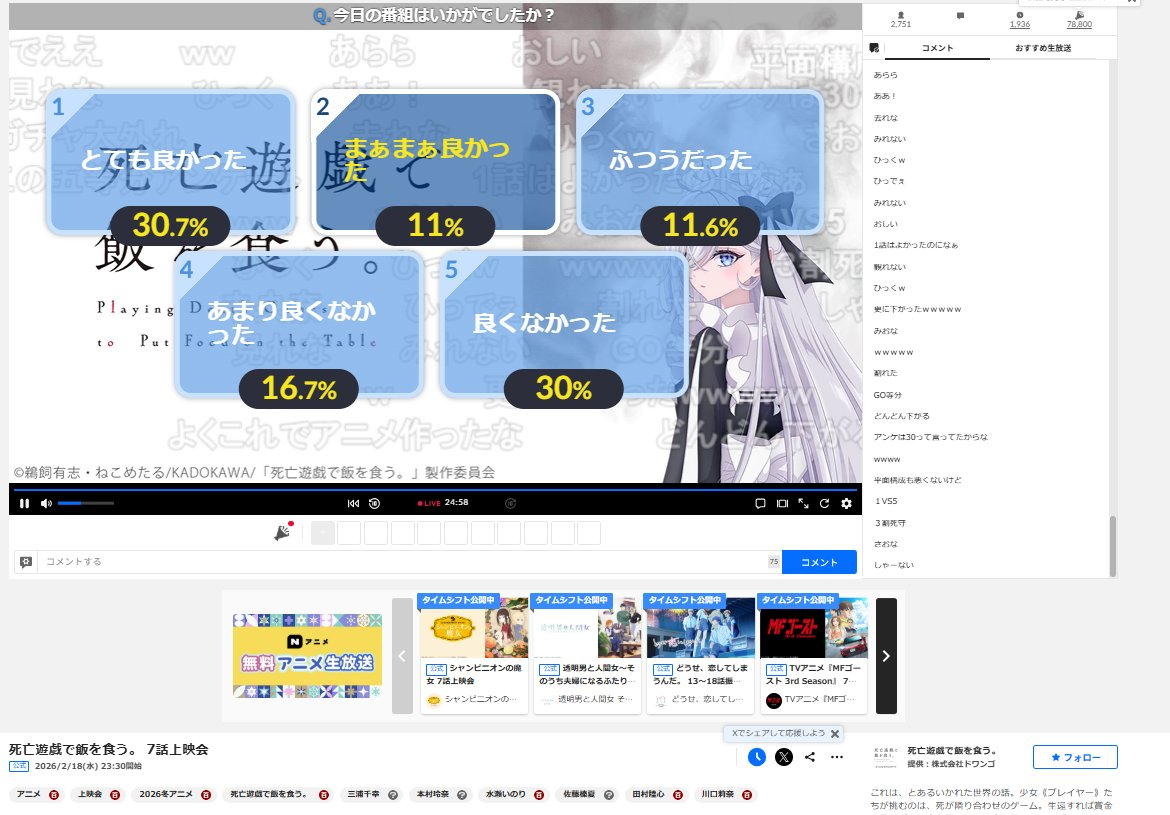Click the フォロー follow button
Screen dimensions: 1170x815
(x=1075, y=757)
